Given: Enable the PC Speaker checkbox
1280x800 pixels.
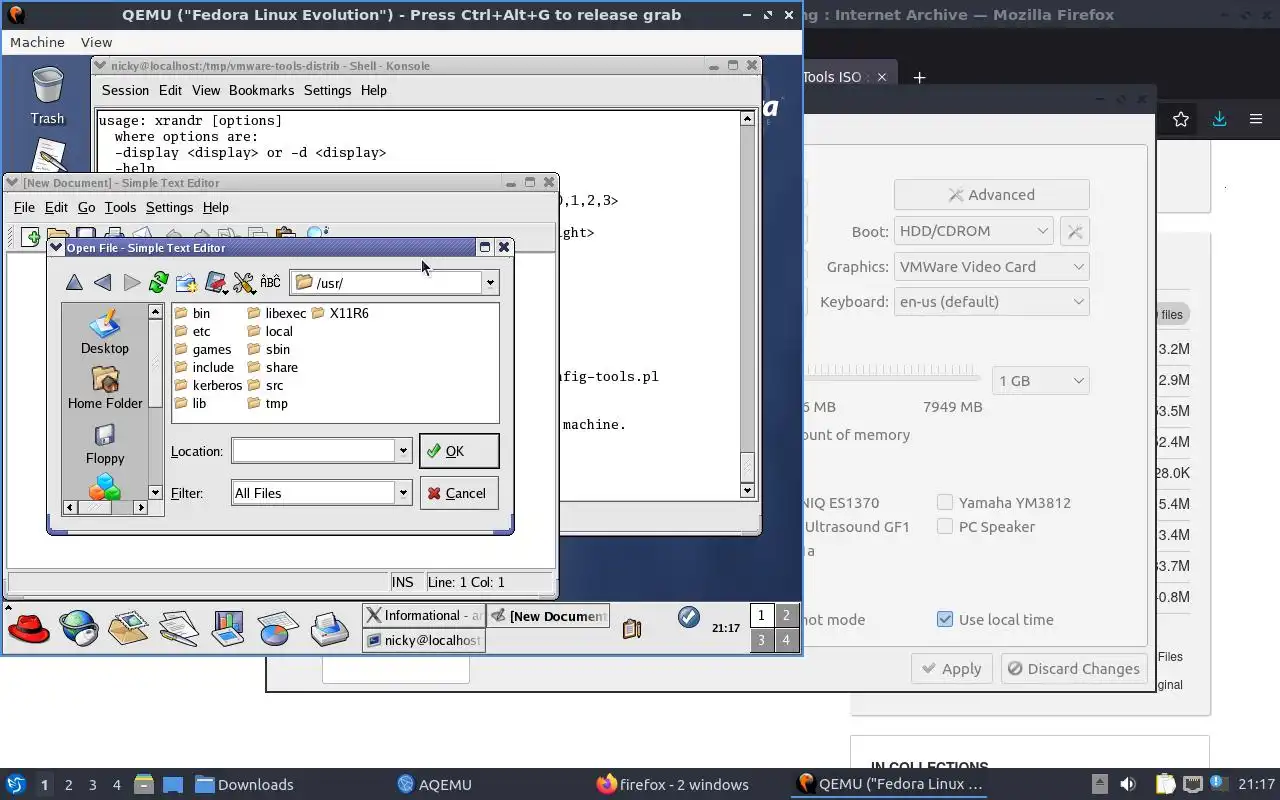Looking at the screenshot, I should 945,526.
